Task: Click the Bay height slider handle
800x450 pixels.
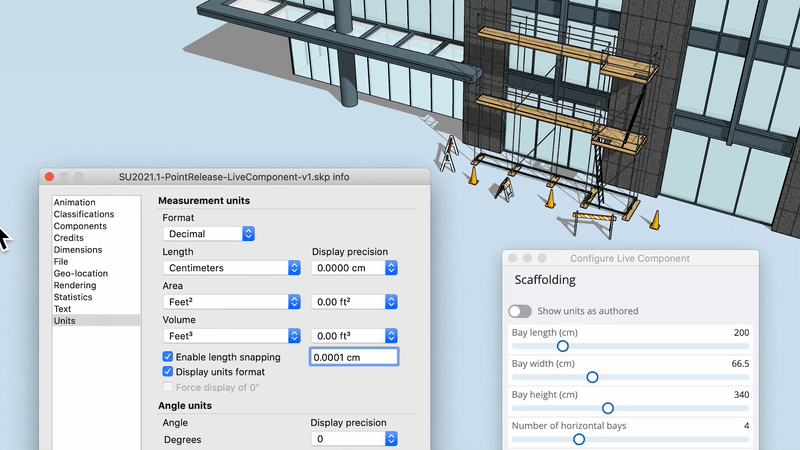Action: pos(607,408)
